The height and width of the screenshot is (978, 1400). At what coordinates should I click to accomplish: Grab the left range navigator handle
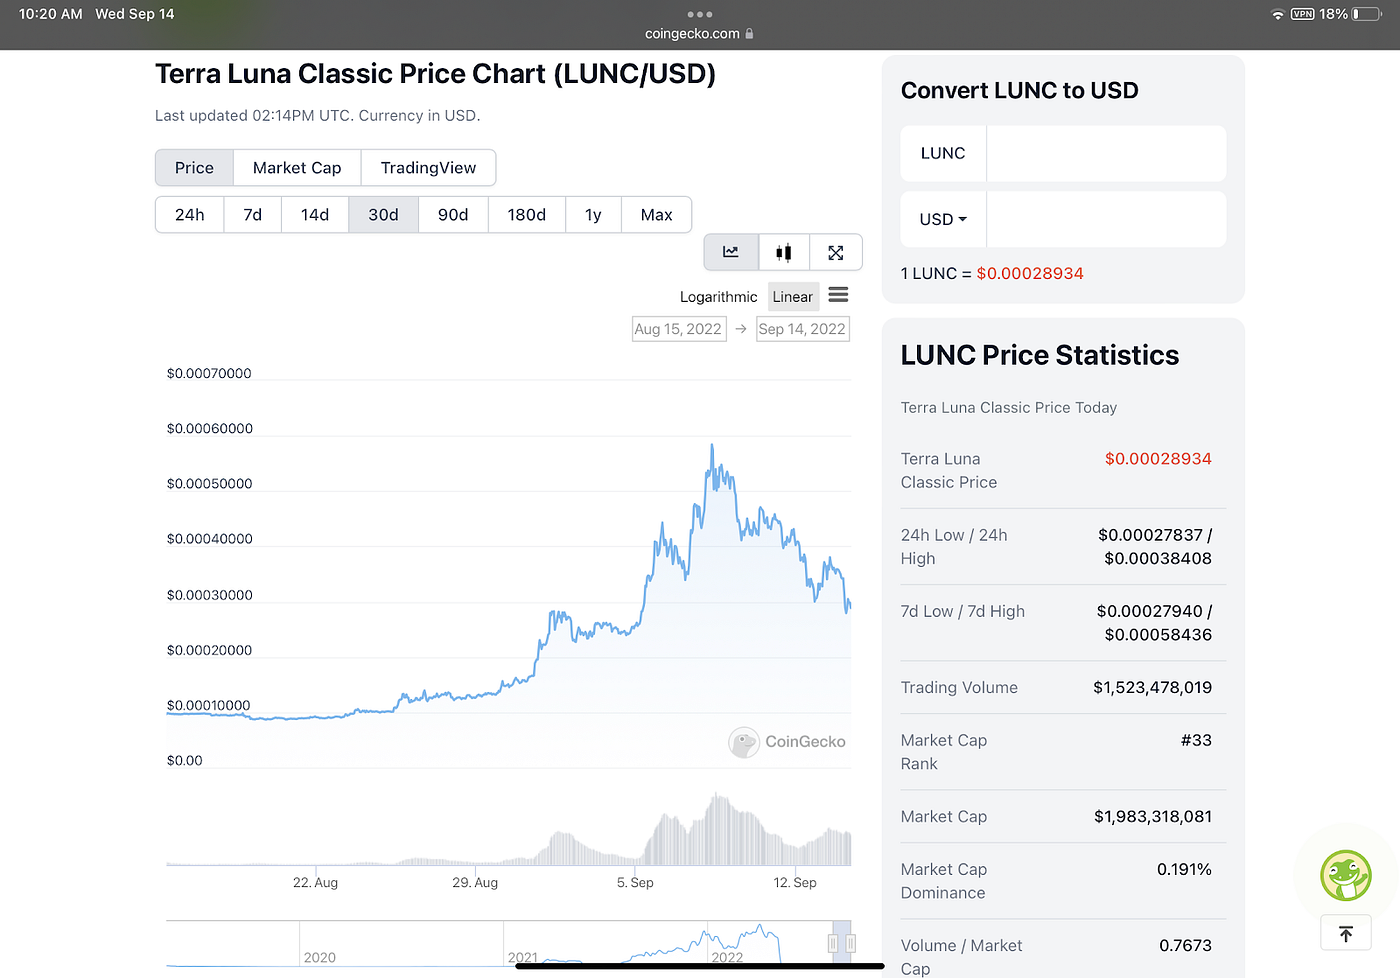832,943
